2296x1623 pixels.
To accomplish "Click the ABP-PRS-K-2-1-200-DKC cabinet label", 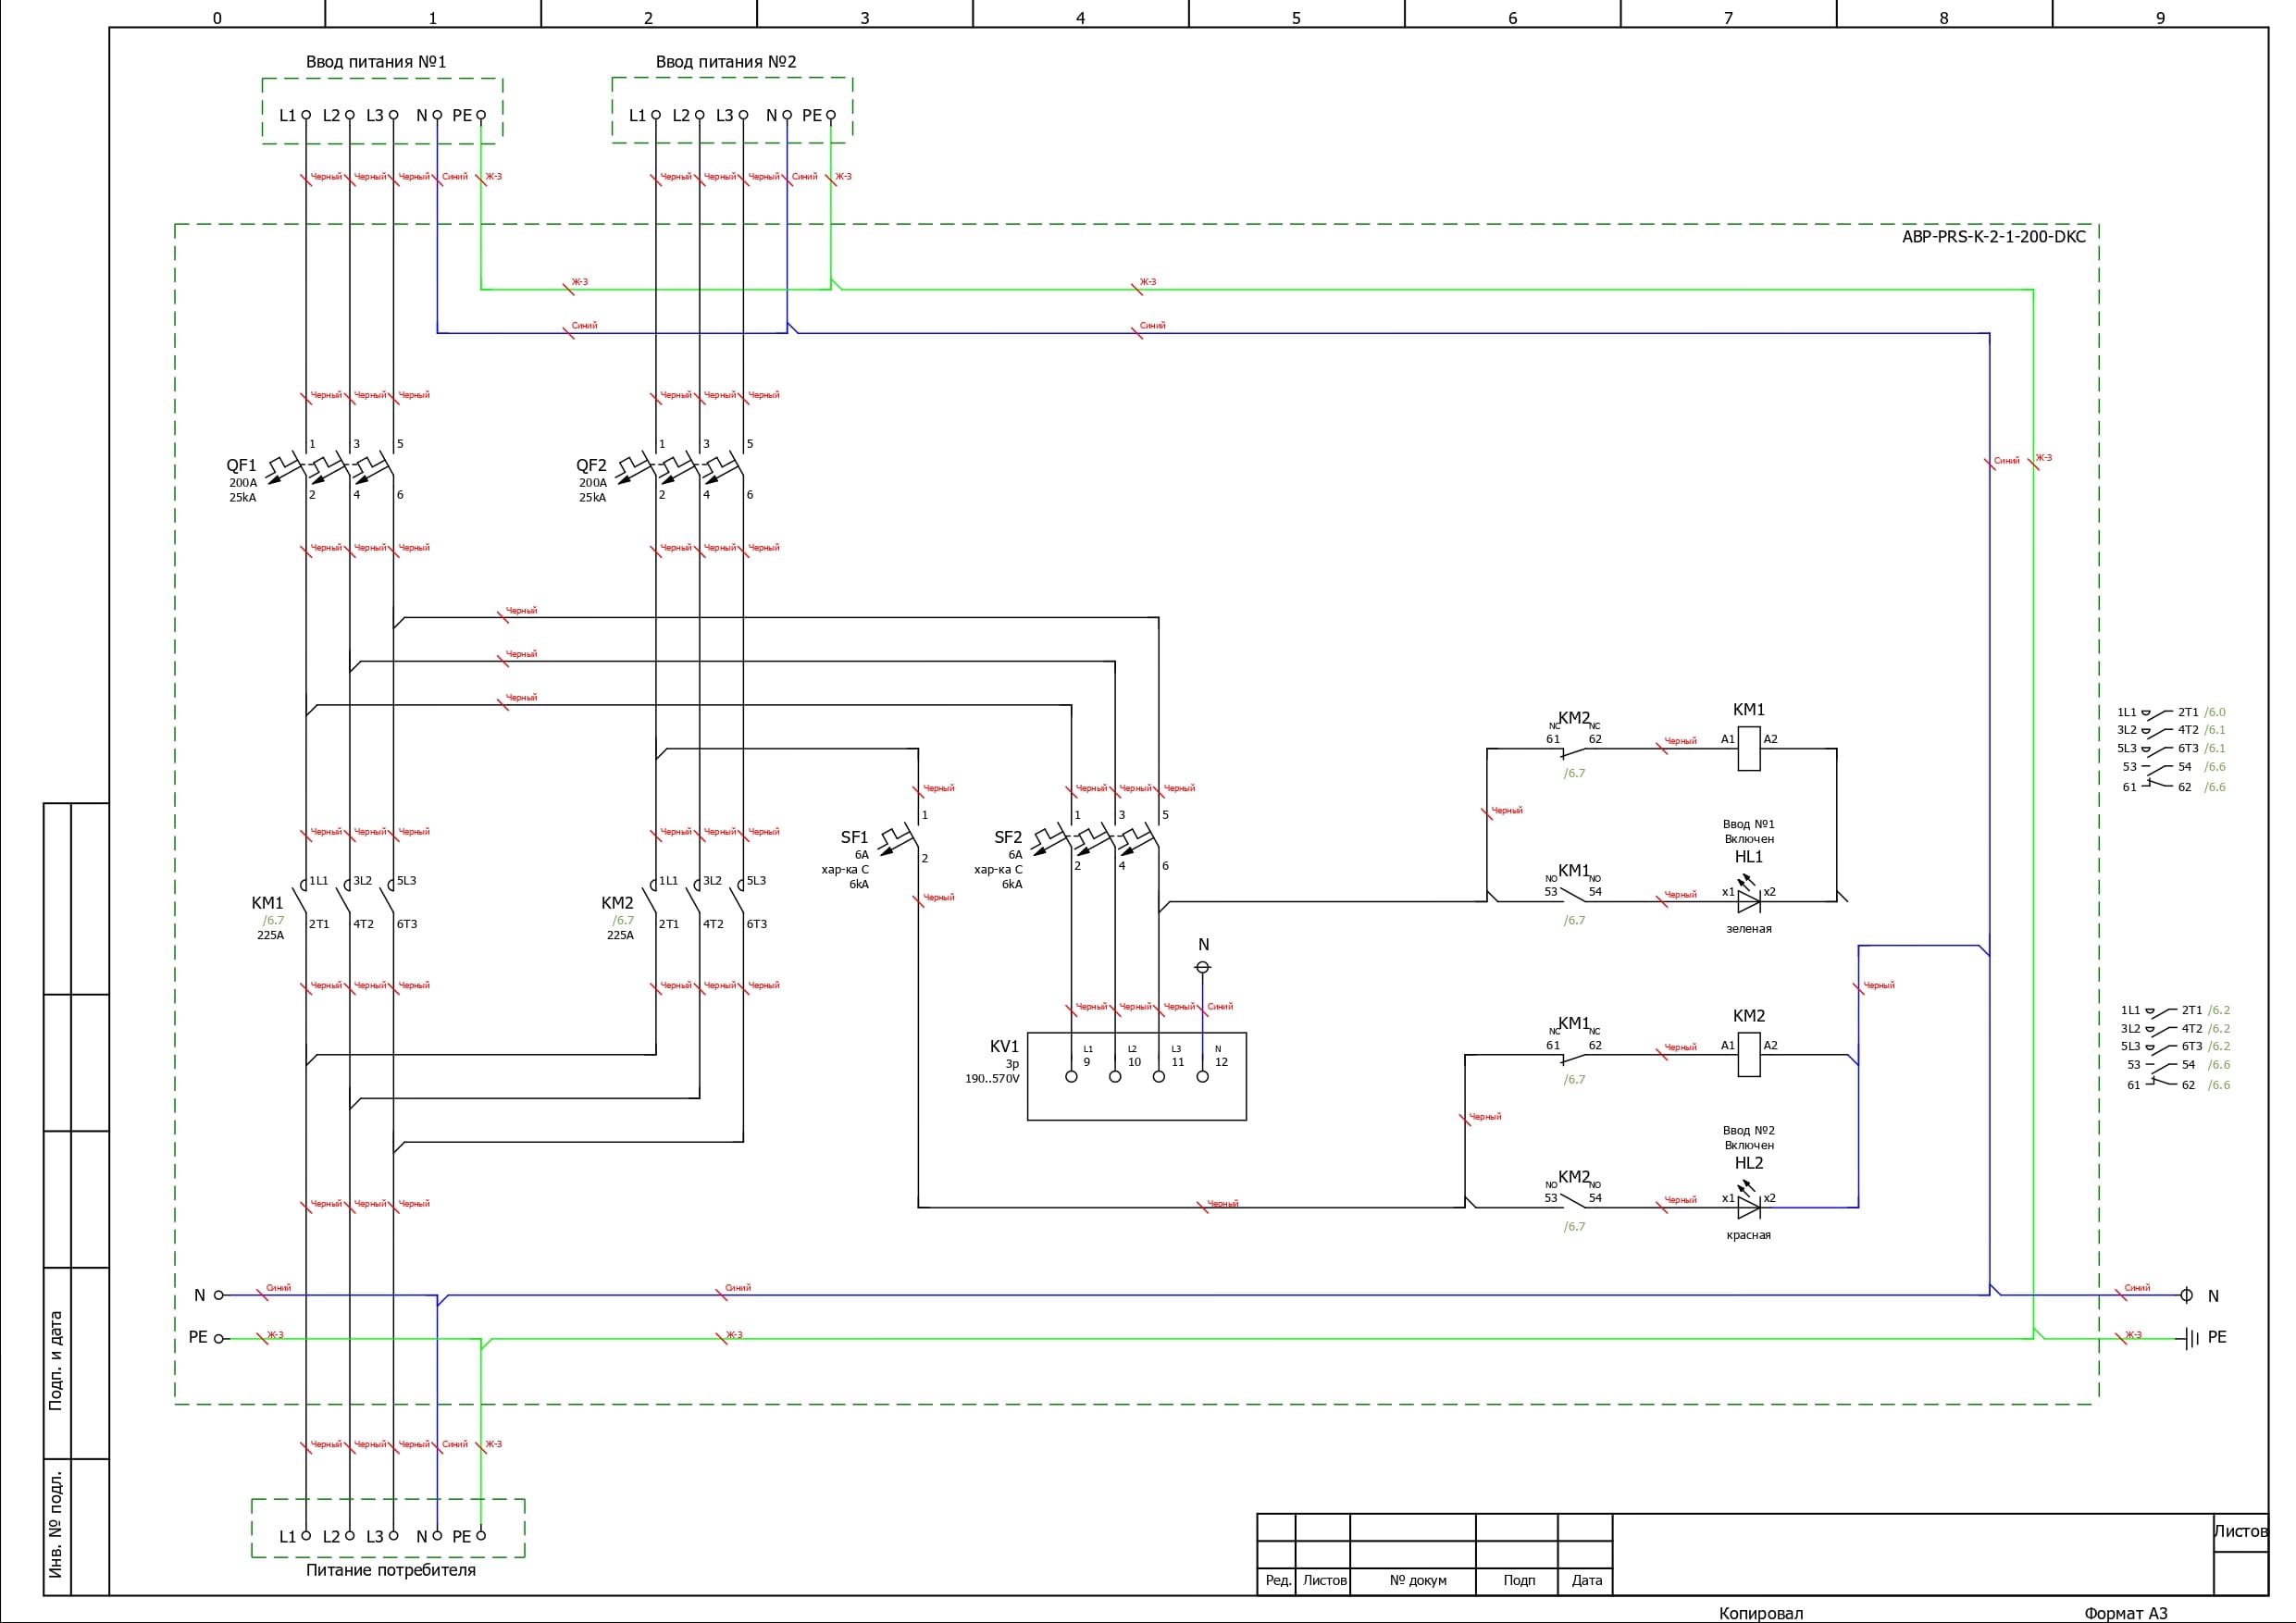I will pos(1993,237).
